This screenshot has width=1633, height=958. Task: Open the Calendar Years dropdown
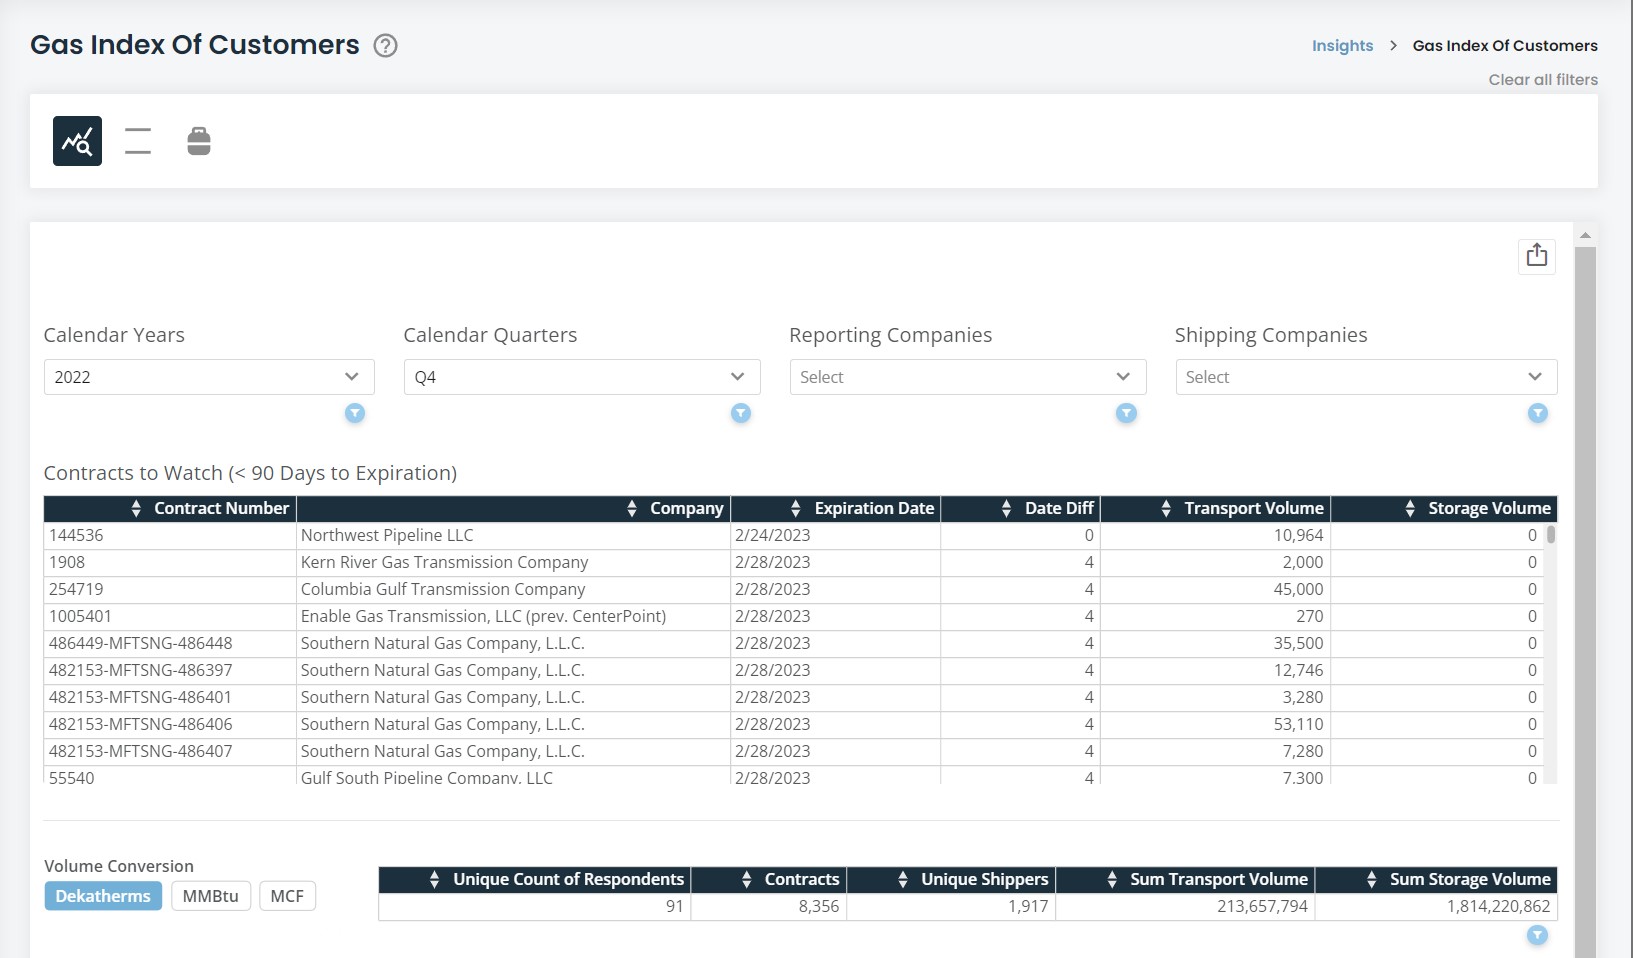pos(209,377)
